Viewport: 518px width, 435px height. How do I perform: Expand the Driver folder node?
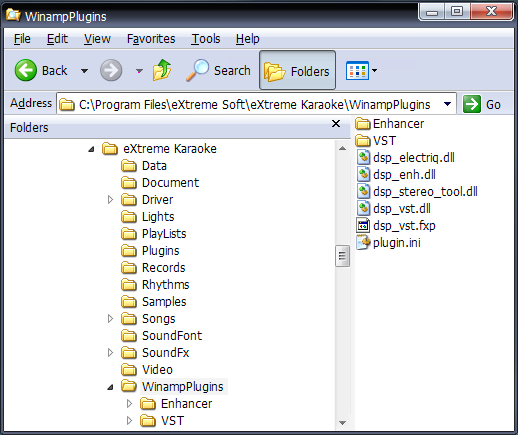pos(110,200)
